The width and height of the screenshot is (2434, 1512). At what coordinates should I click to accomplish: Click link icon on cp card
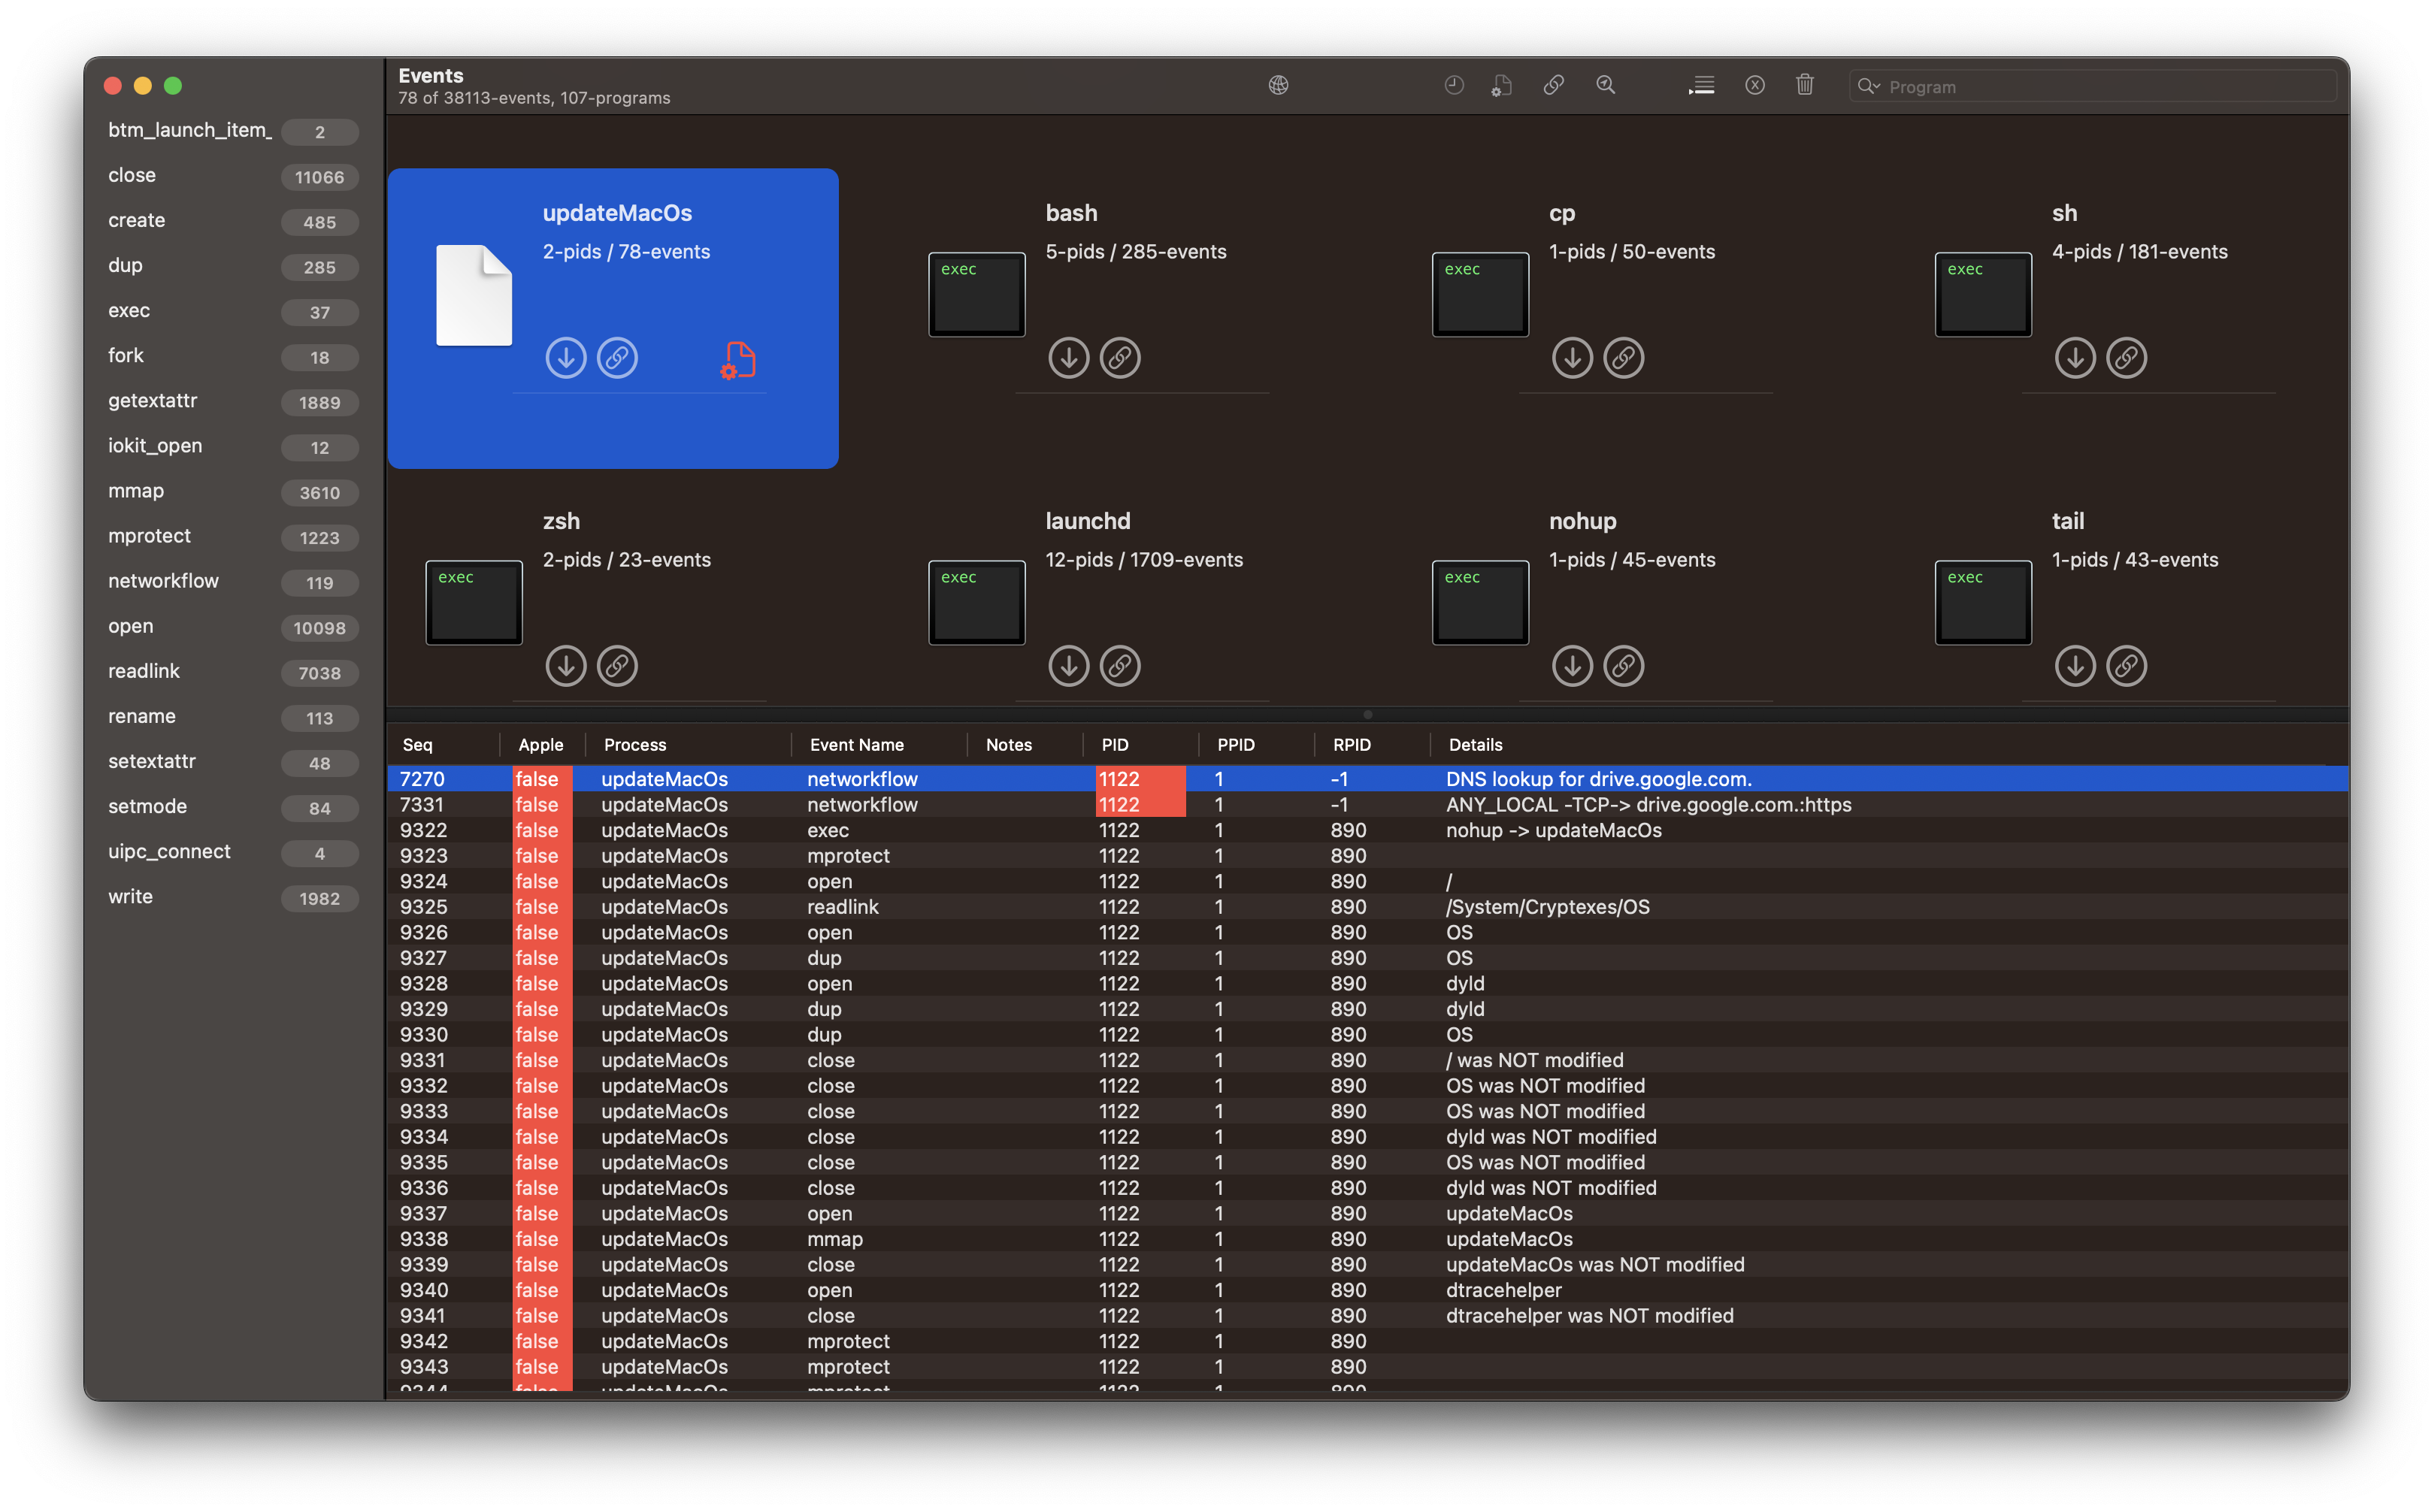1623,358
